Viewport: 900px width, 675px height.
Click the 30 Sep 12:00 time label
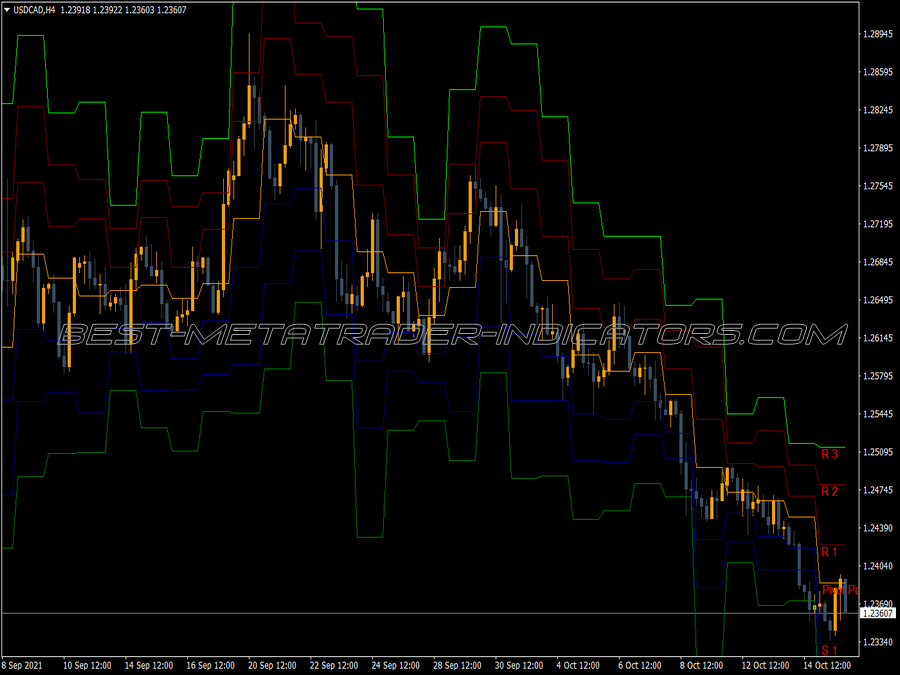pos(519,665)
